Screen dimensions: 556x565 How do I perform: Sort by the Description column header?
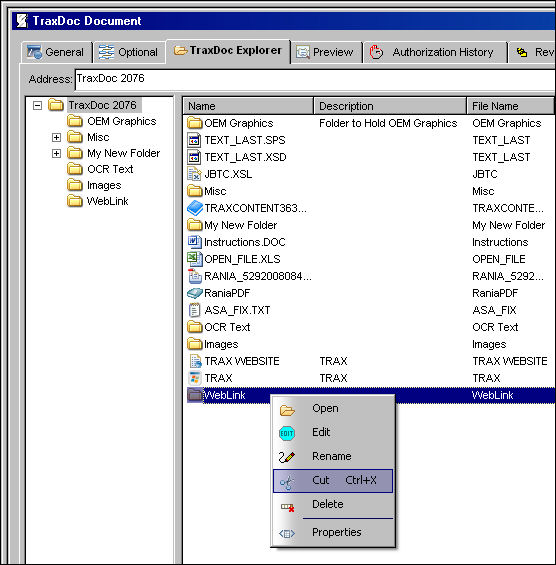click(x=390, y=106)
